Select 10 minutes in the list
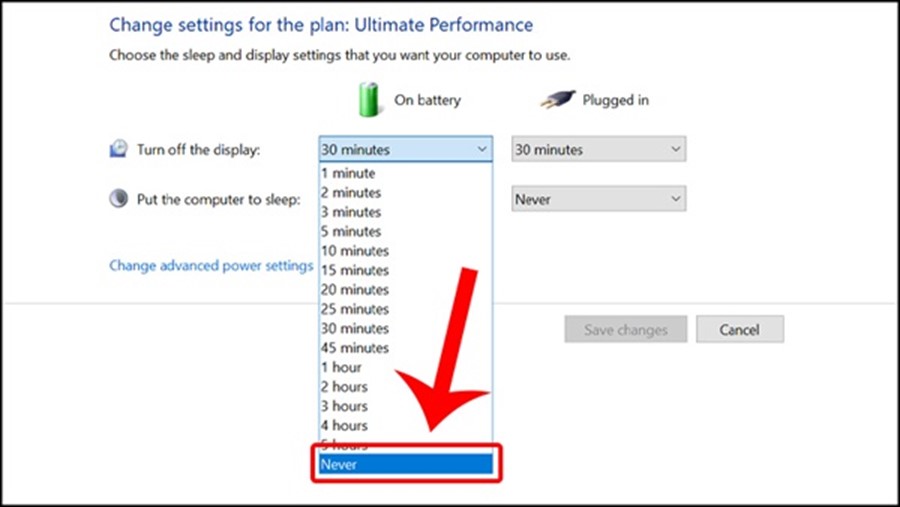 click(x=406, y=251)
